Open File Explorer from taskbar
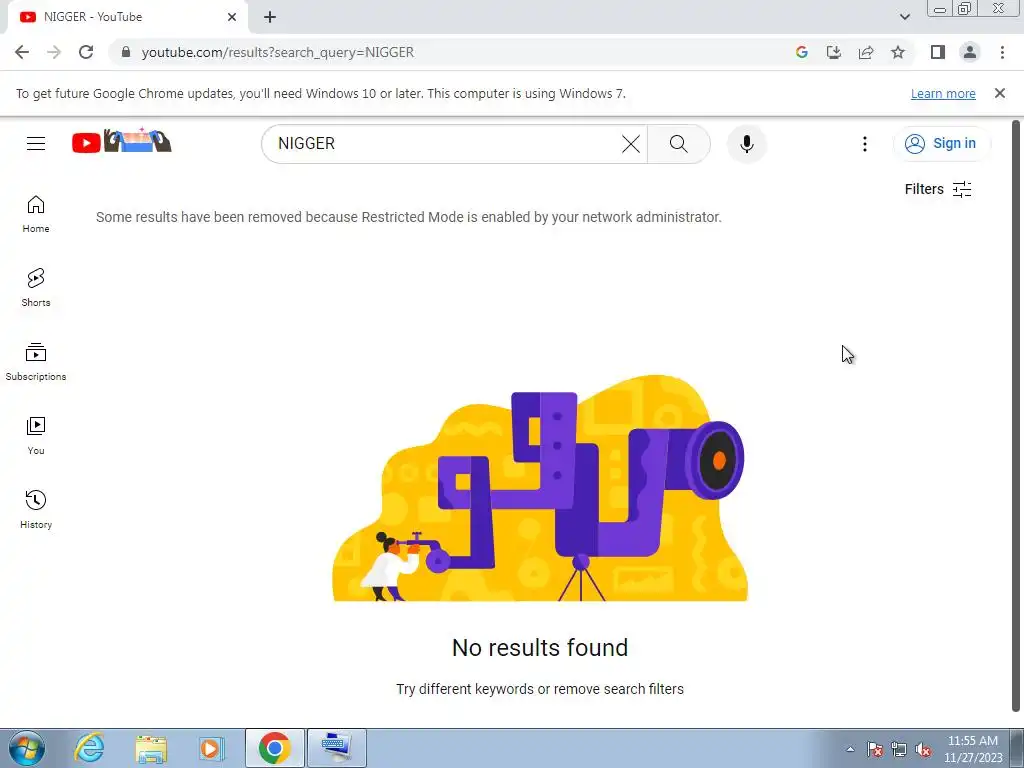 (x=151, y=748)
